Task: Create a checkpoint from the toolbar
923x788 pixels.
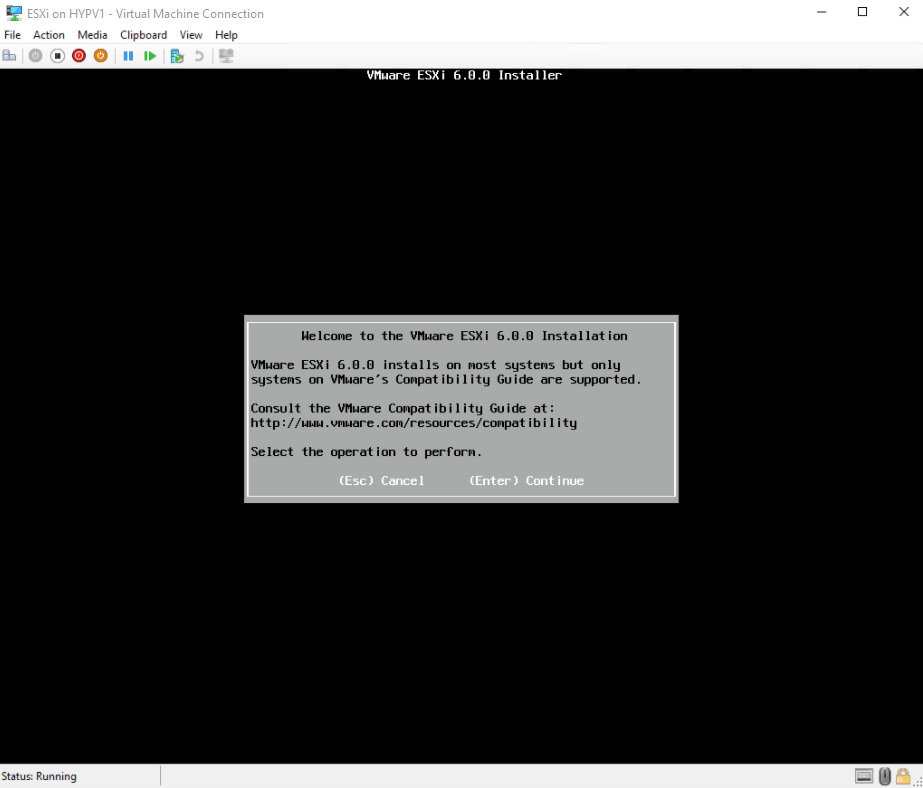Action: [x=177, y=56]
